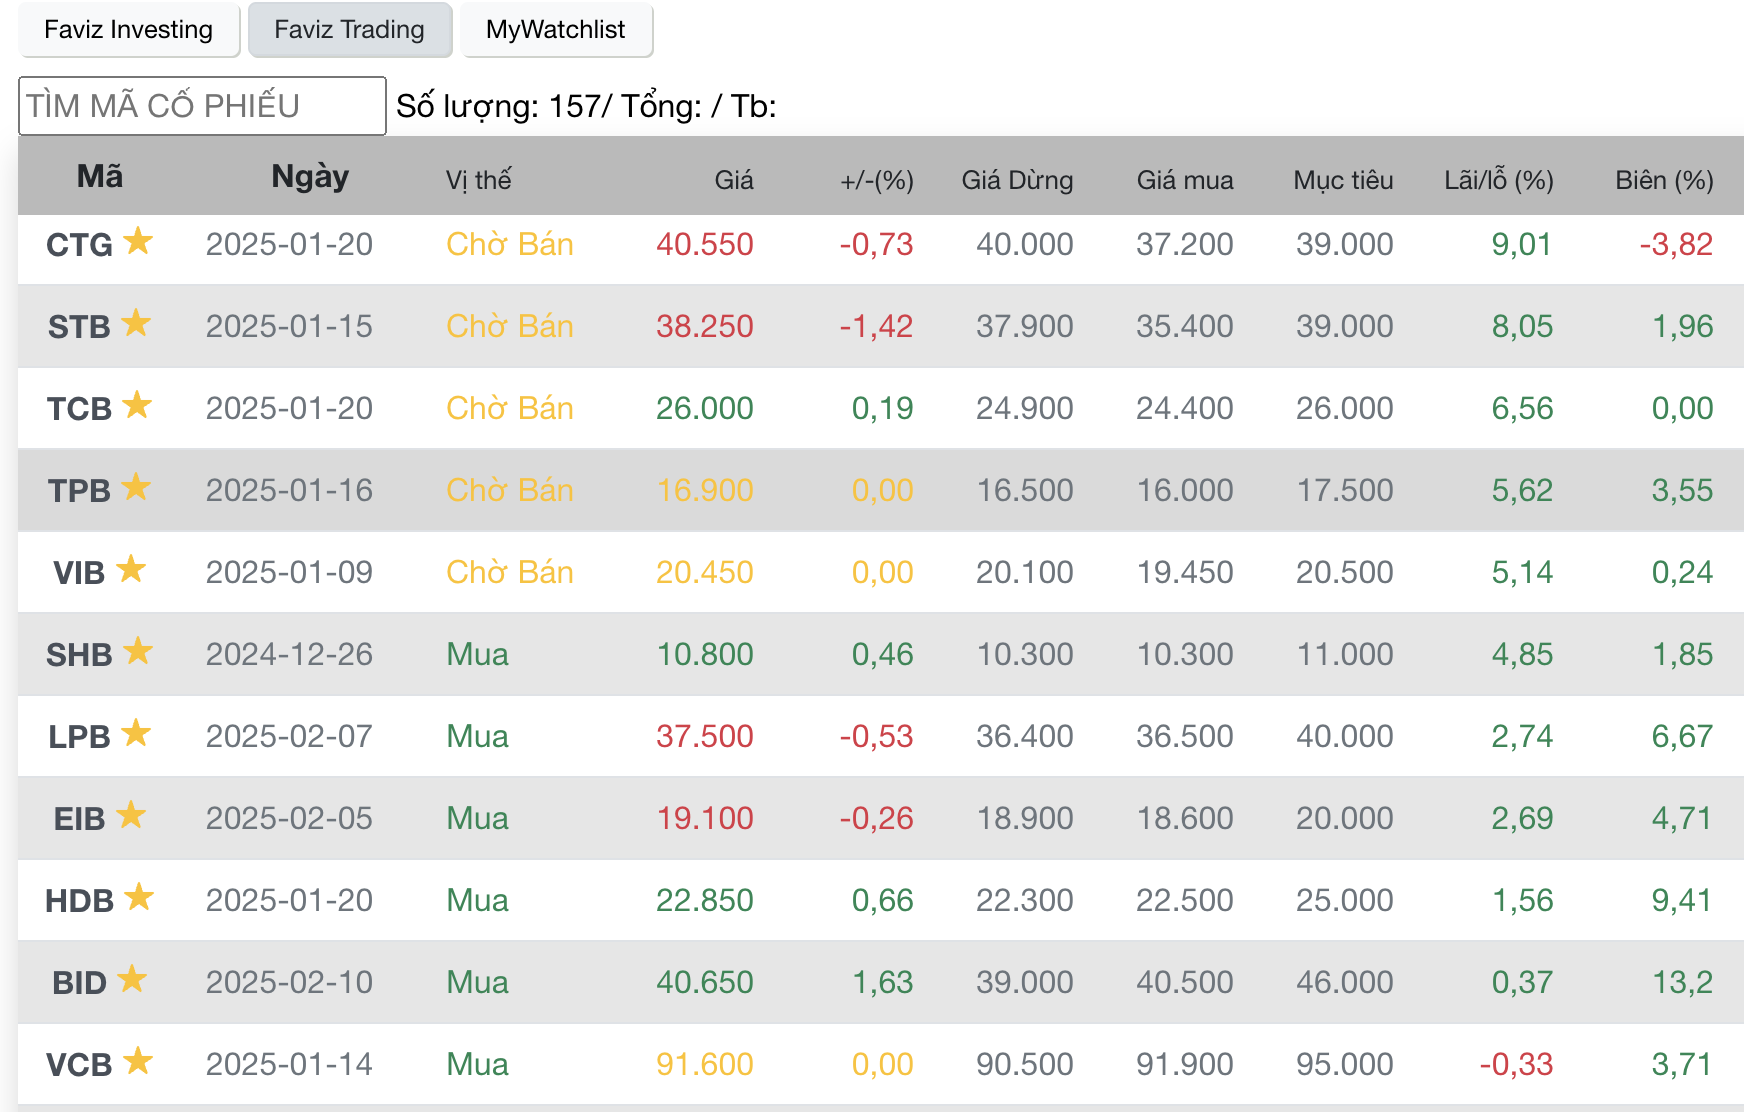Click profit value 9,01 in CTG row
This screenshot has height=1112, width=1744.
pos(1522,245)
